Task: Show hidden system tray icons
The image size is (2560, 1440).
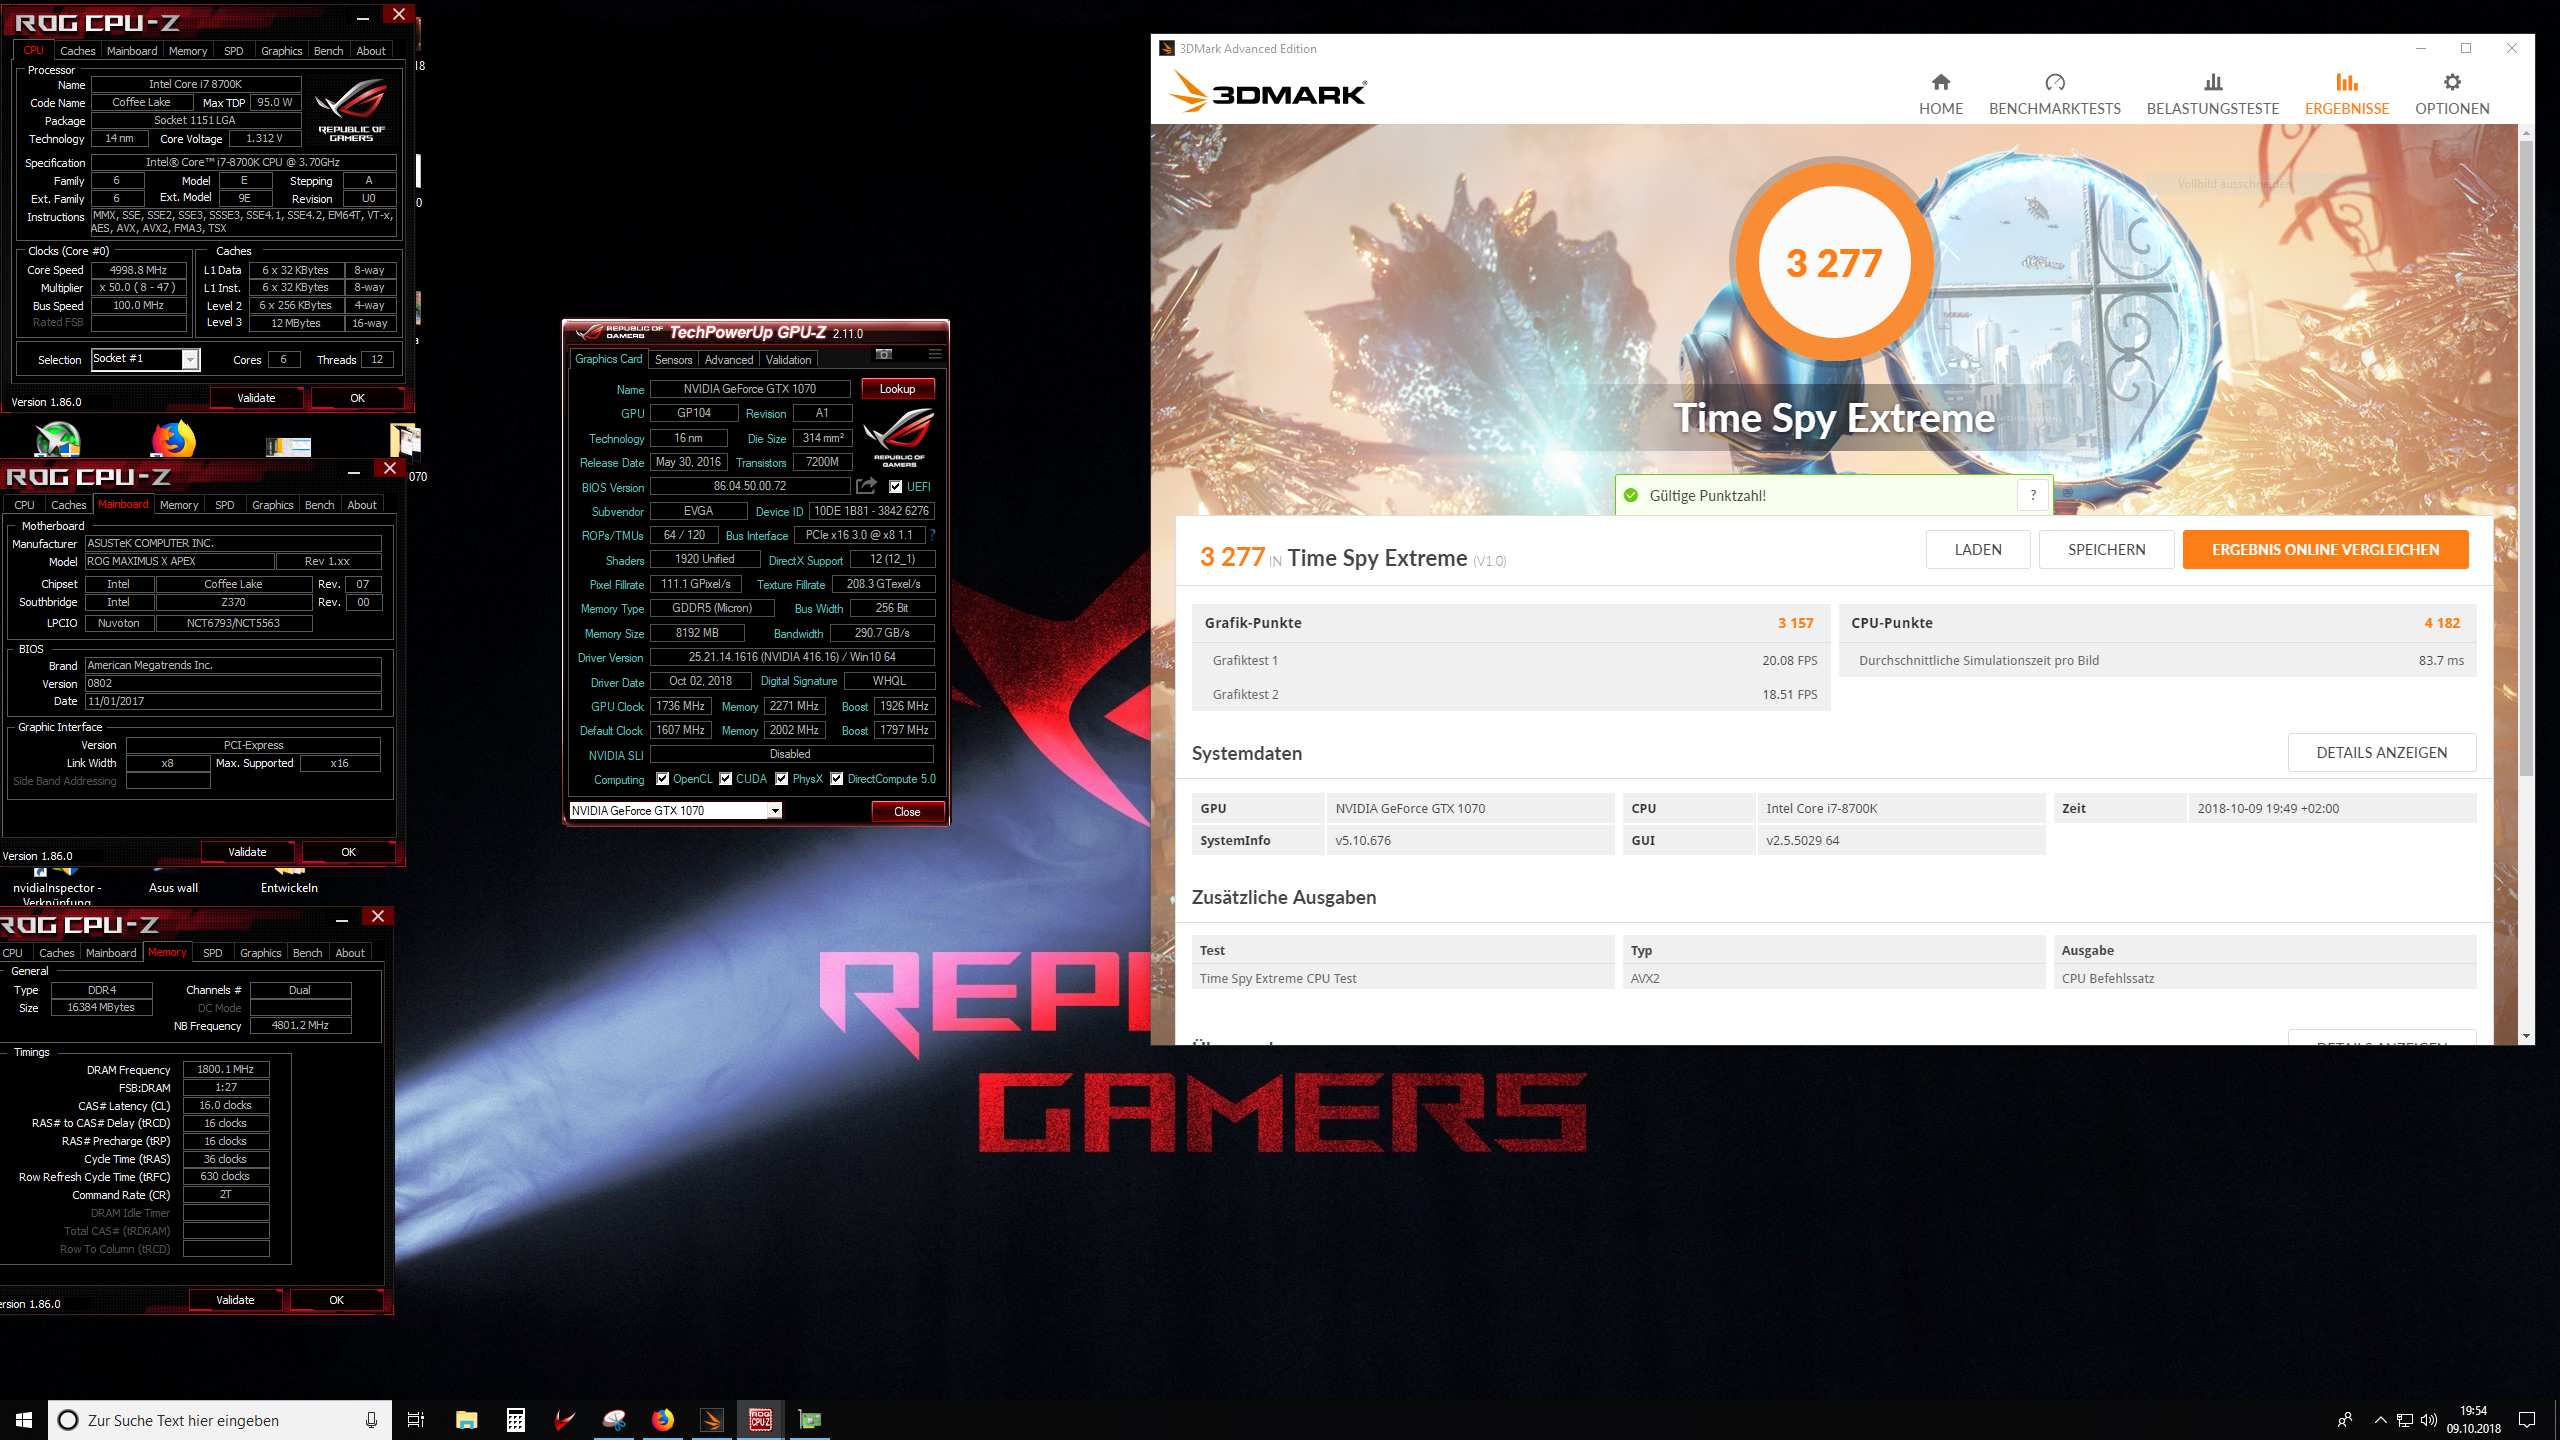Action: pos(2381,1420)
